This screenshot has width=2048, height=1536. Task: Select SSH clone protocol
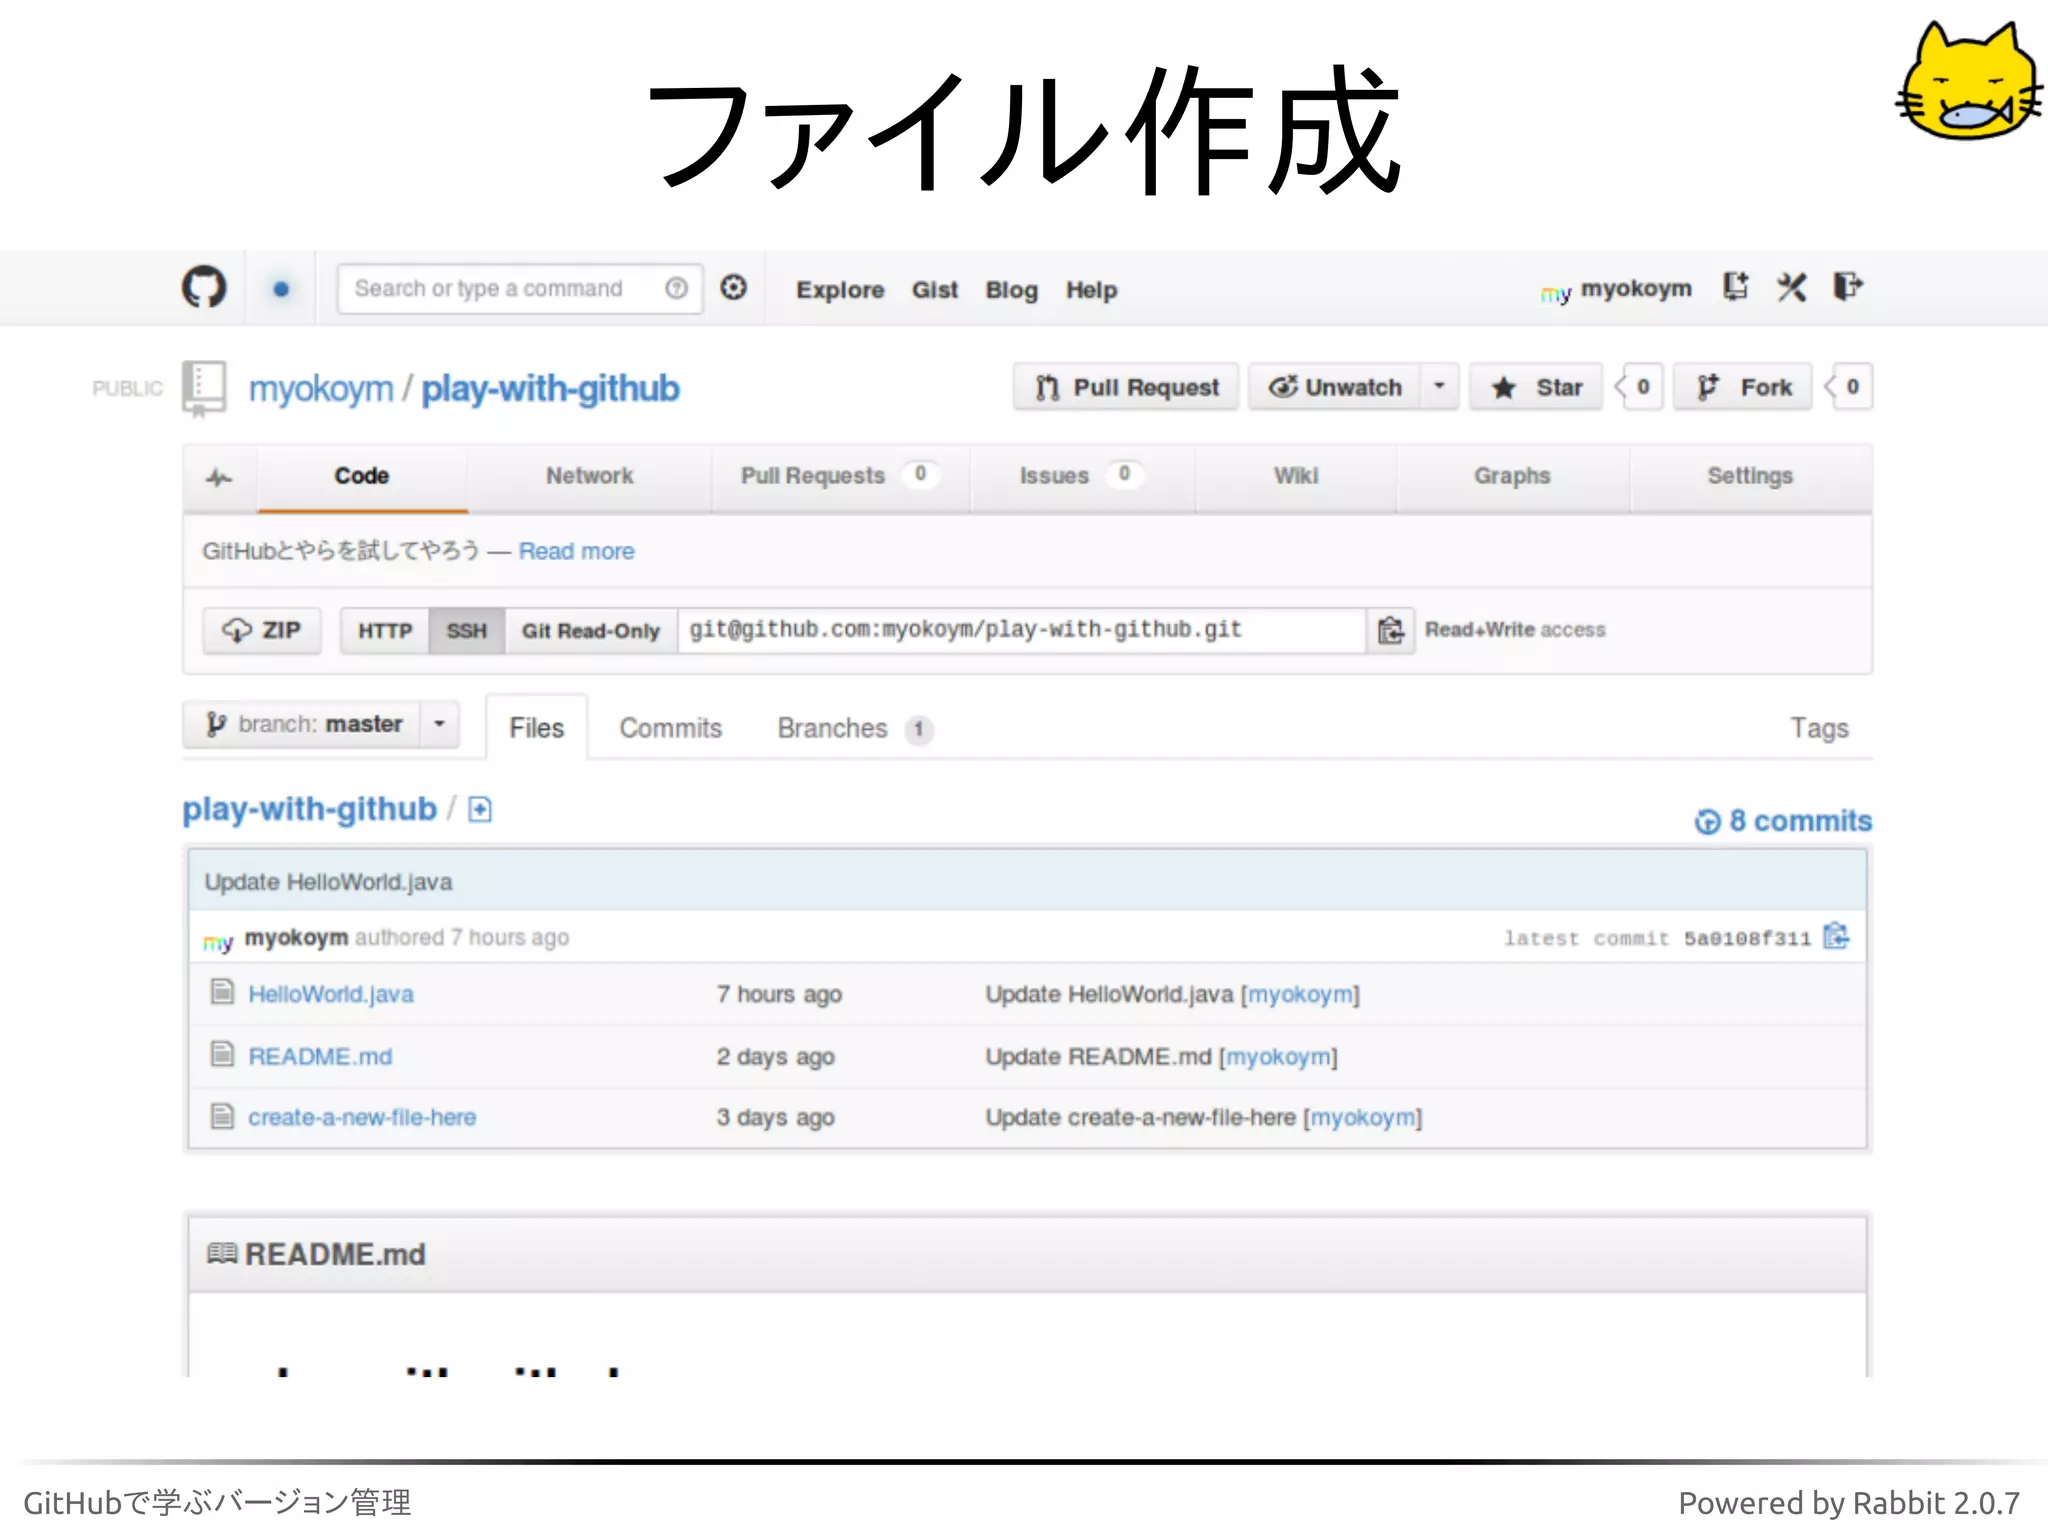click(467, 631)
